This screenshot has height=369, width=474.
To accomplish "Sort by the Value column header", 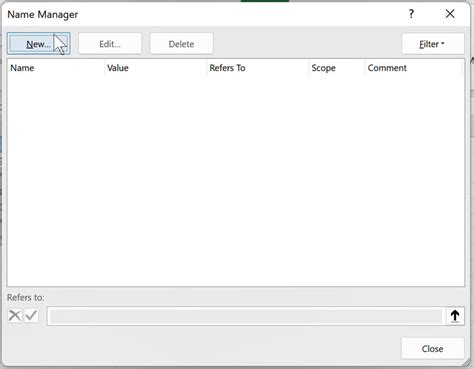I will (x=155, y=68).
